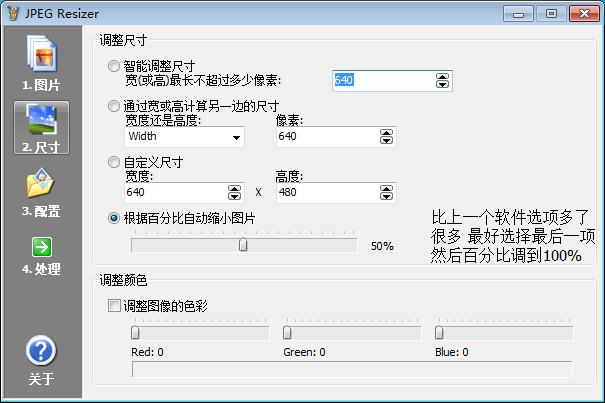Select the 智能调整尺寸 radio button
The height and width of the screenshot is (403, 605).
114,66
